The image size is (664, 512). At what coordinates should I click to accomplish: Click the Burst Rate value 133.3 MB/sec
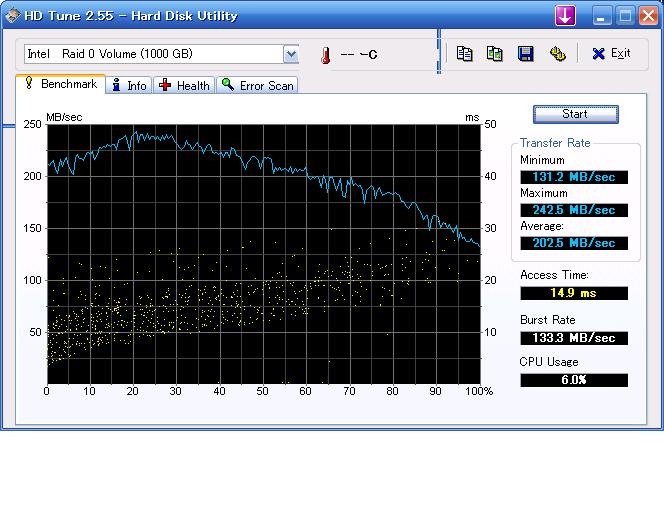pyautogui.click(x=574, y=338)
